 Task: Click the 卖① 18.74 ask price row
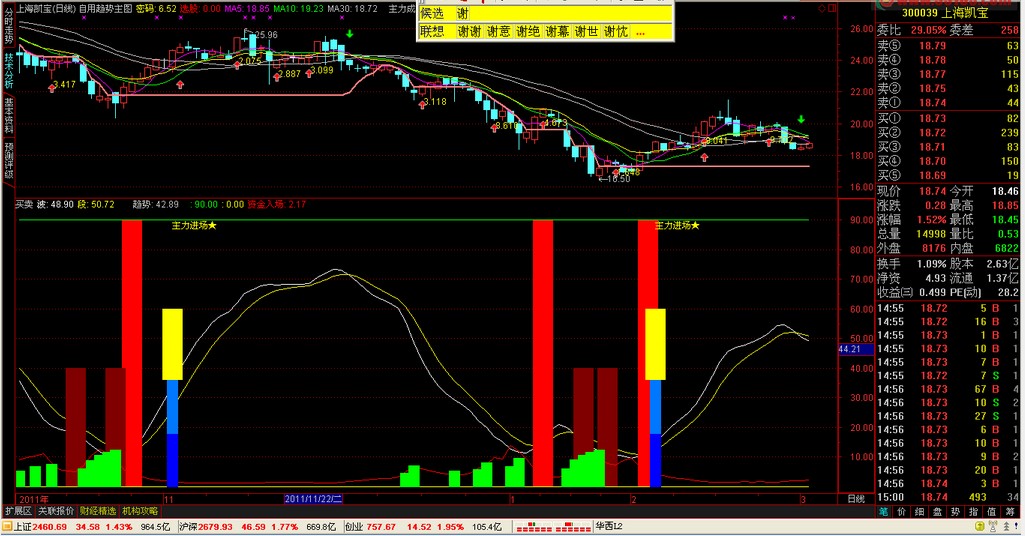[948, 103]
